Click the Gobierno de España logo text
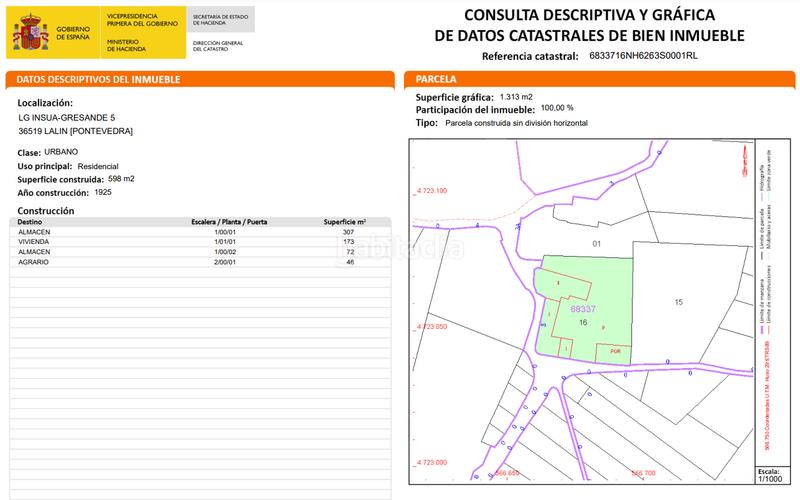800x500 pixels. coord(71,34)
